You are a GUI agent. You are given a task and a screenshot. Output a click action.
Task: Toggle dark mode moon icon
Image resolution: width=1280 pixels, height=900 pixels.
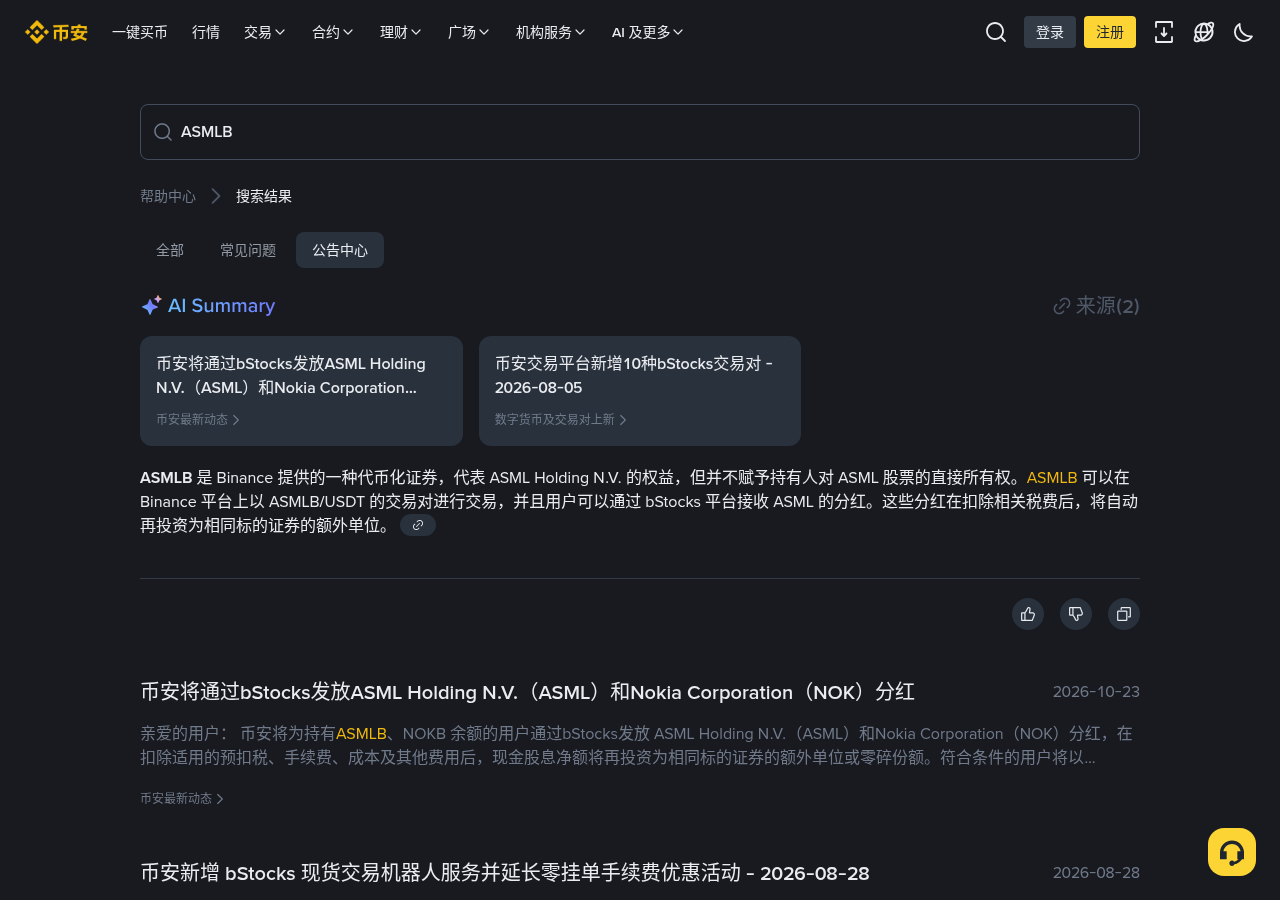click(x=1244, y=32)
